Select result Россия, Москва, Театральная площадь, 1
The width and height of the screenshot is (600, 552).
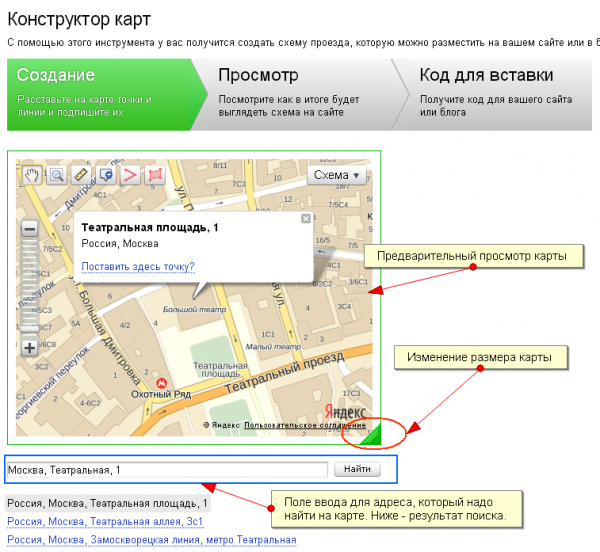[x=108, y=503]
